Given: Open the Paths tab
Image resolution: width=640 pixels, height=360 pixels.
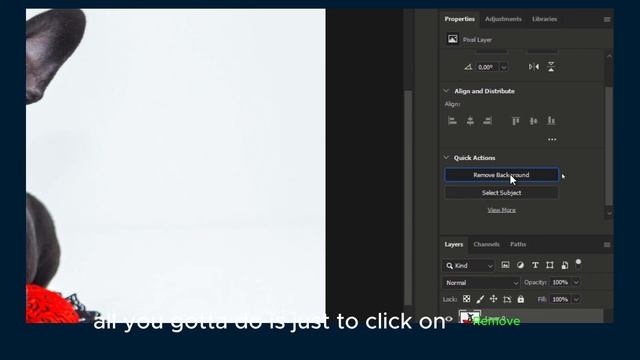Looking at the screenshot, I should (x=518, y=244).
